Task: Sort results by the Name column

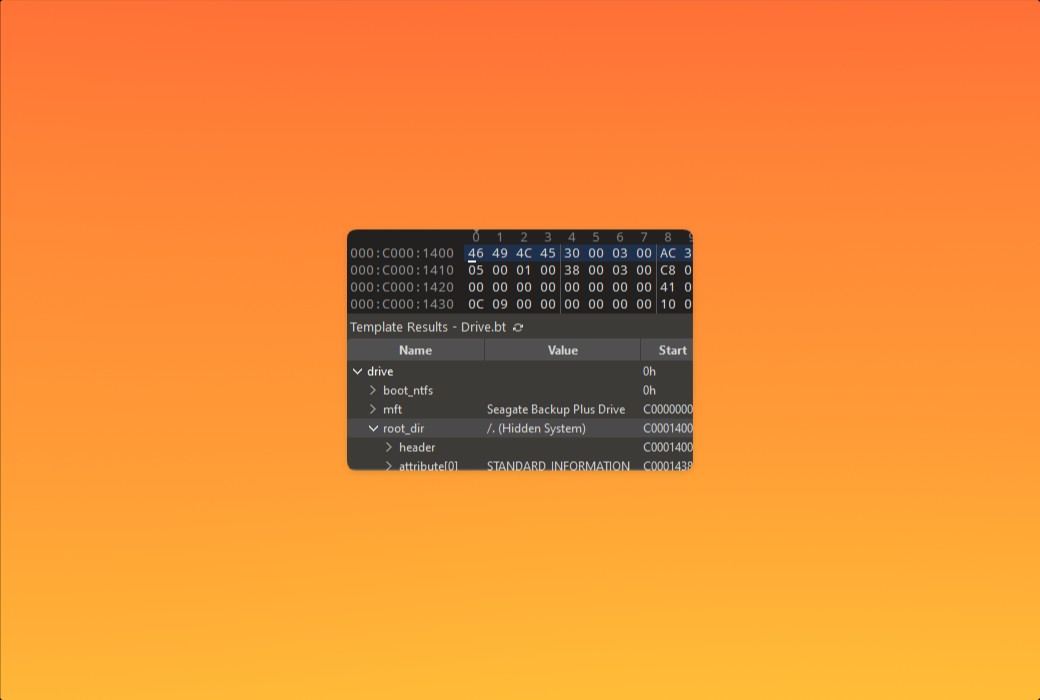Action: 415,349
